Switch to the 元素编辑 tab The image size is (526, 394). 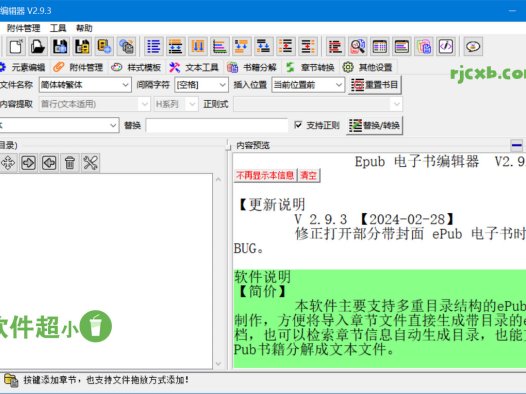23,67
